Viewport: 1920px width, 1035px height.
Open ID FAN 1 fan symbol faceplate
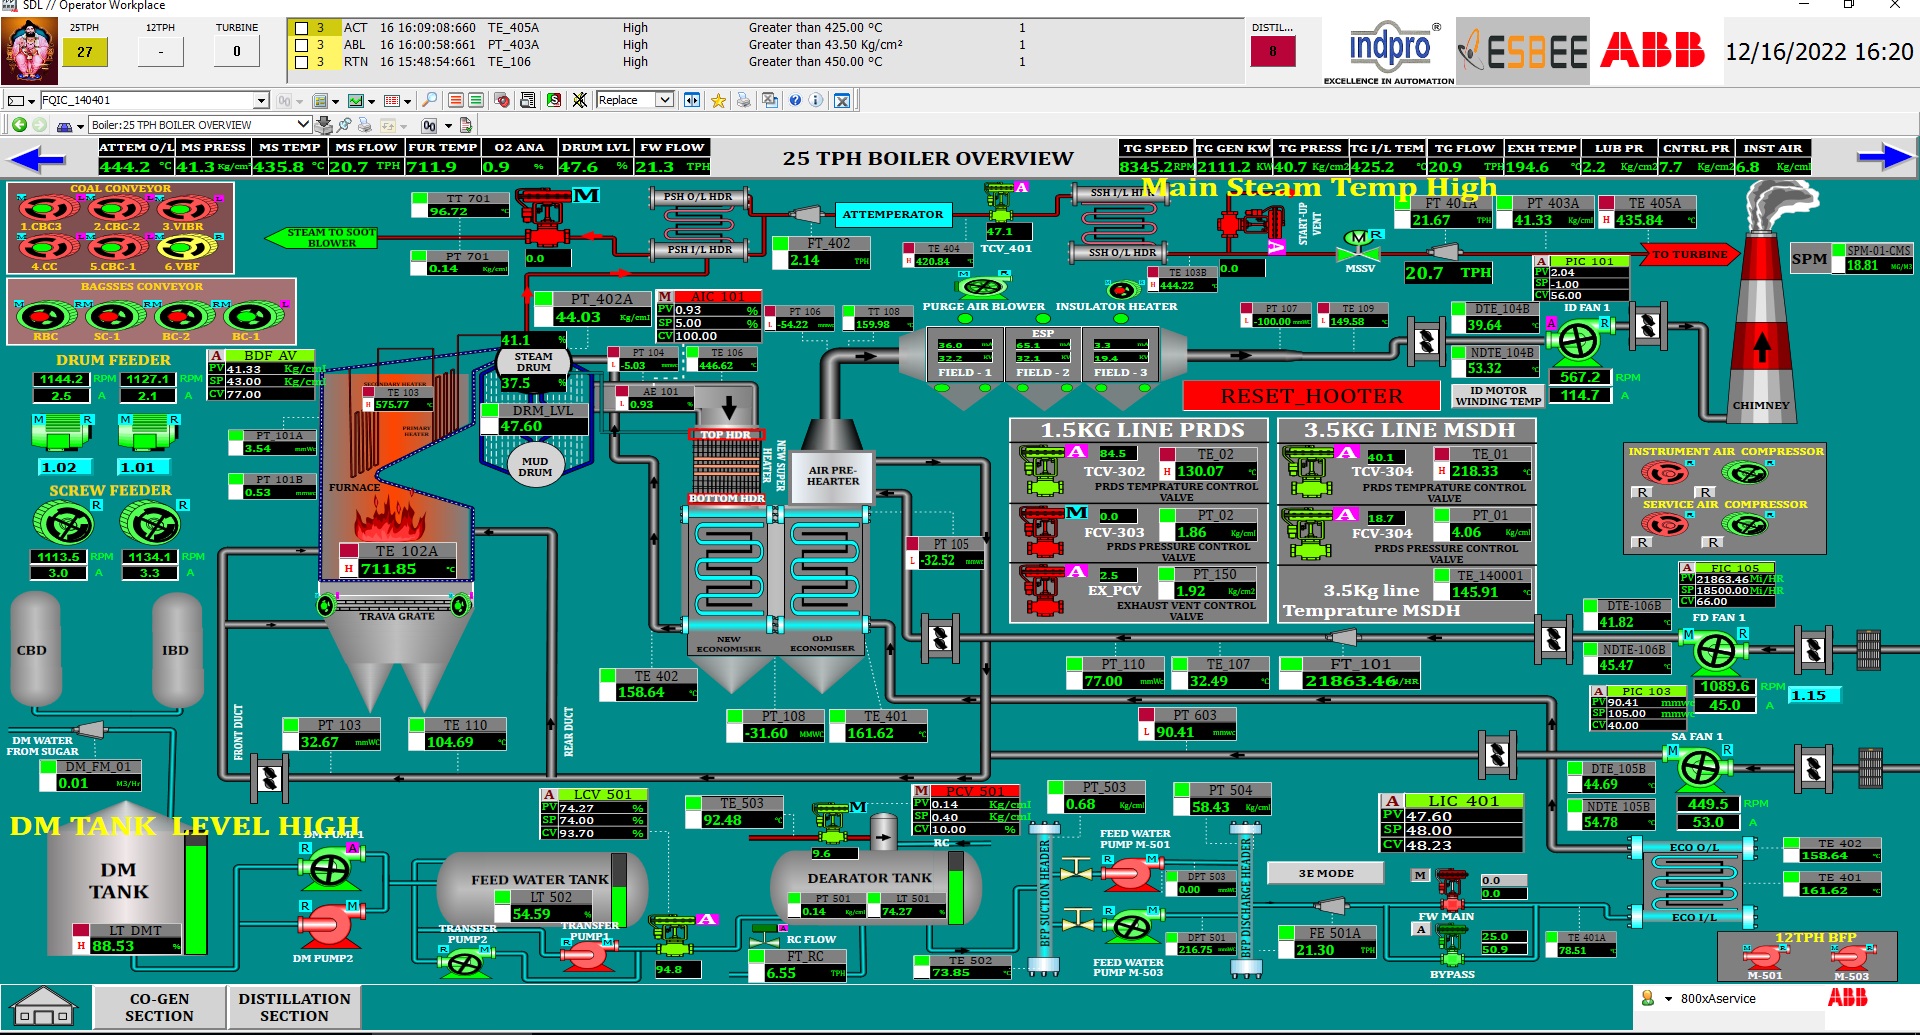coord(1578,341)
